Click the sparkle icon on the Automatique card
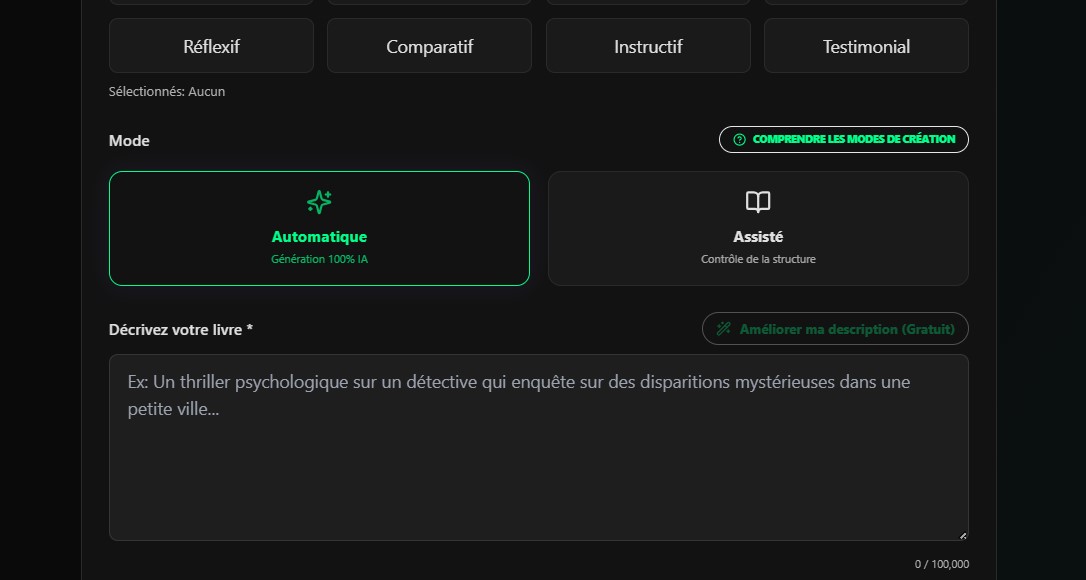Image resolution: width=1086 pixels, height=580 pixels. (319, 202)
